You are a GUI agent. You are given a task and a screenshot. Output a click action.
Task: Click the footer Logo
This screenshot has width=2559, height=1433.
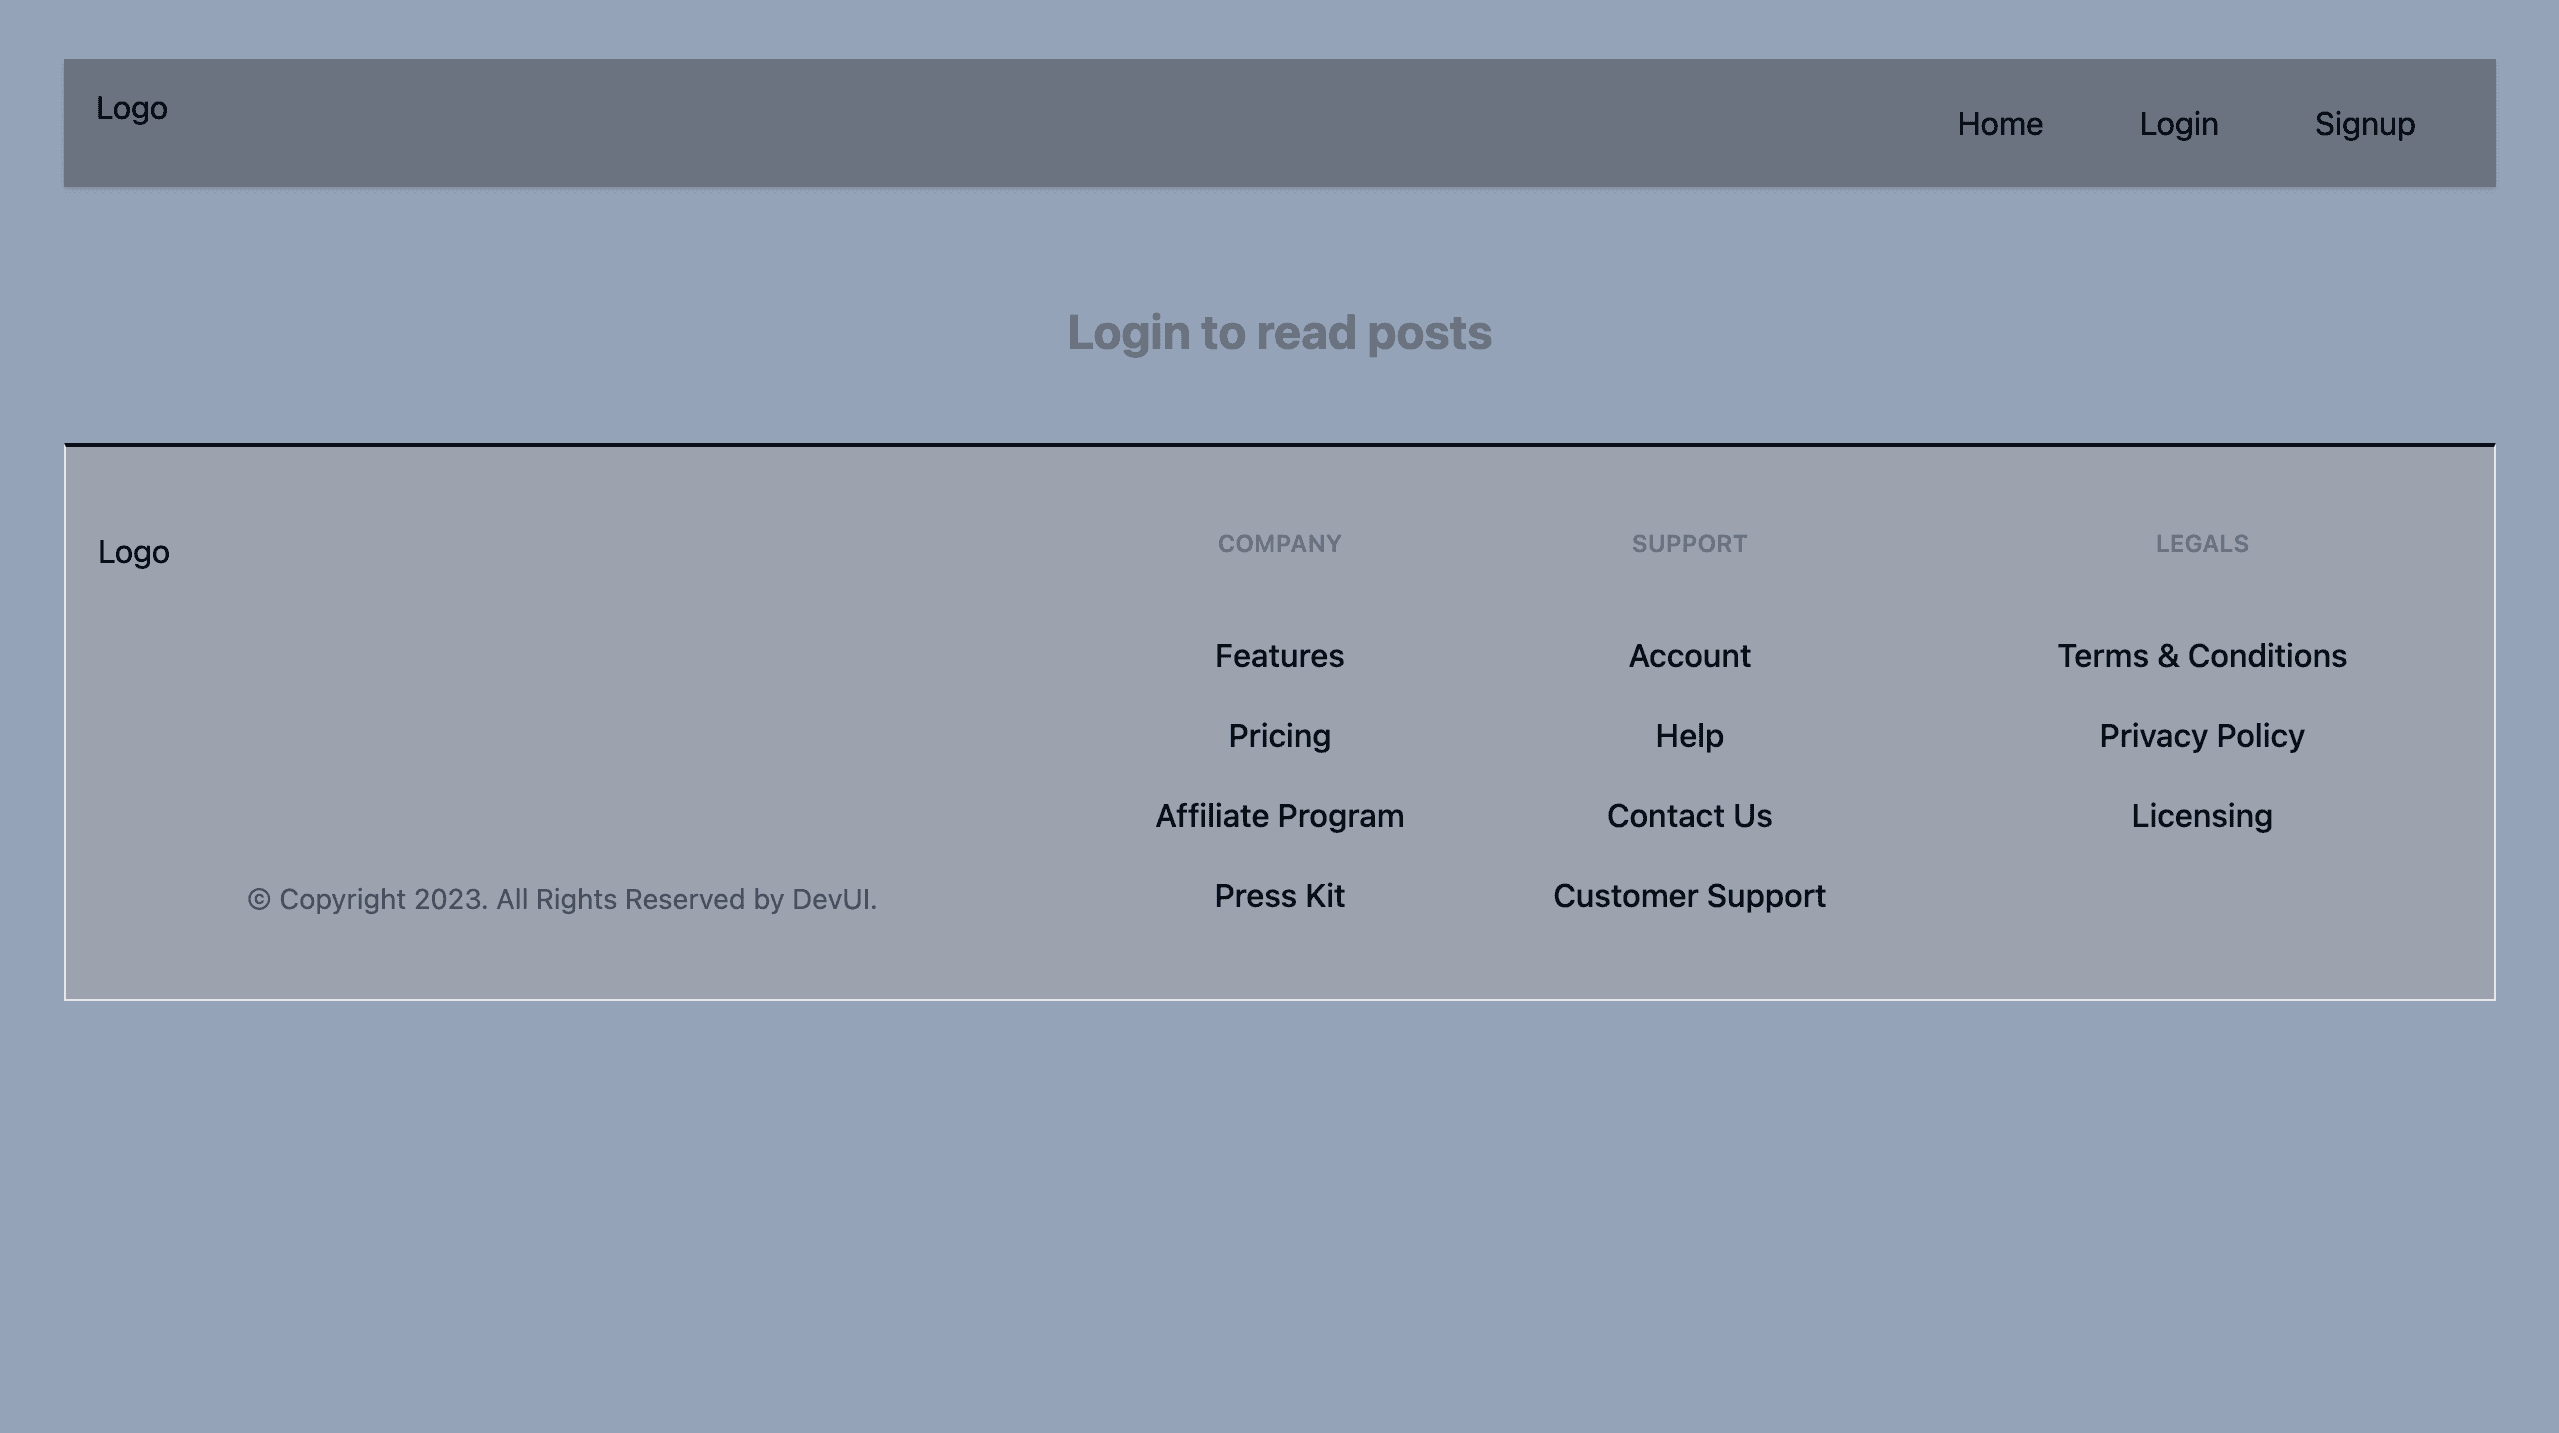134,552
